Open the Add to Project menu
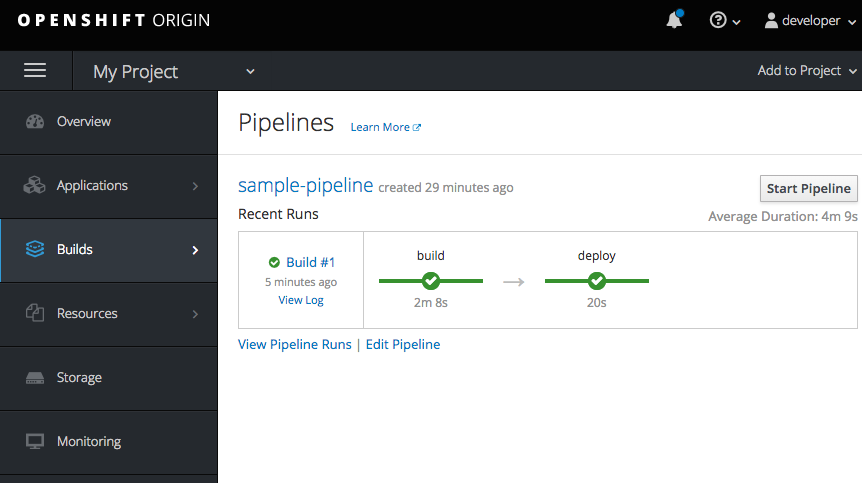This screenshot has height=483, width=862. pyautogui.click(x=807, y=71)
